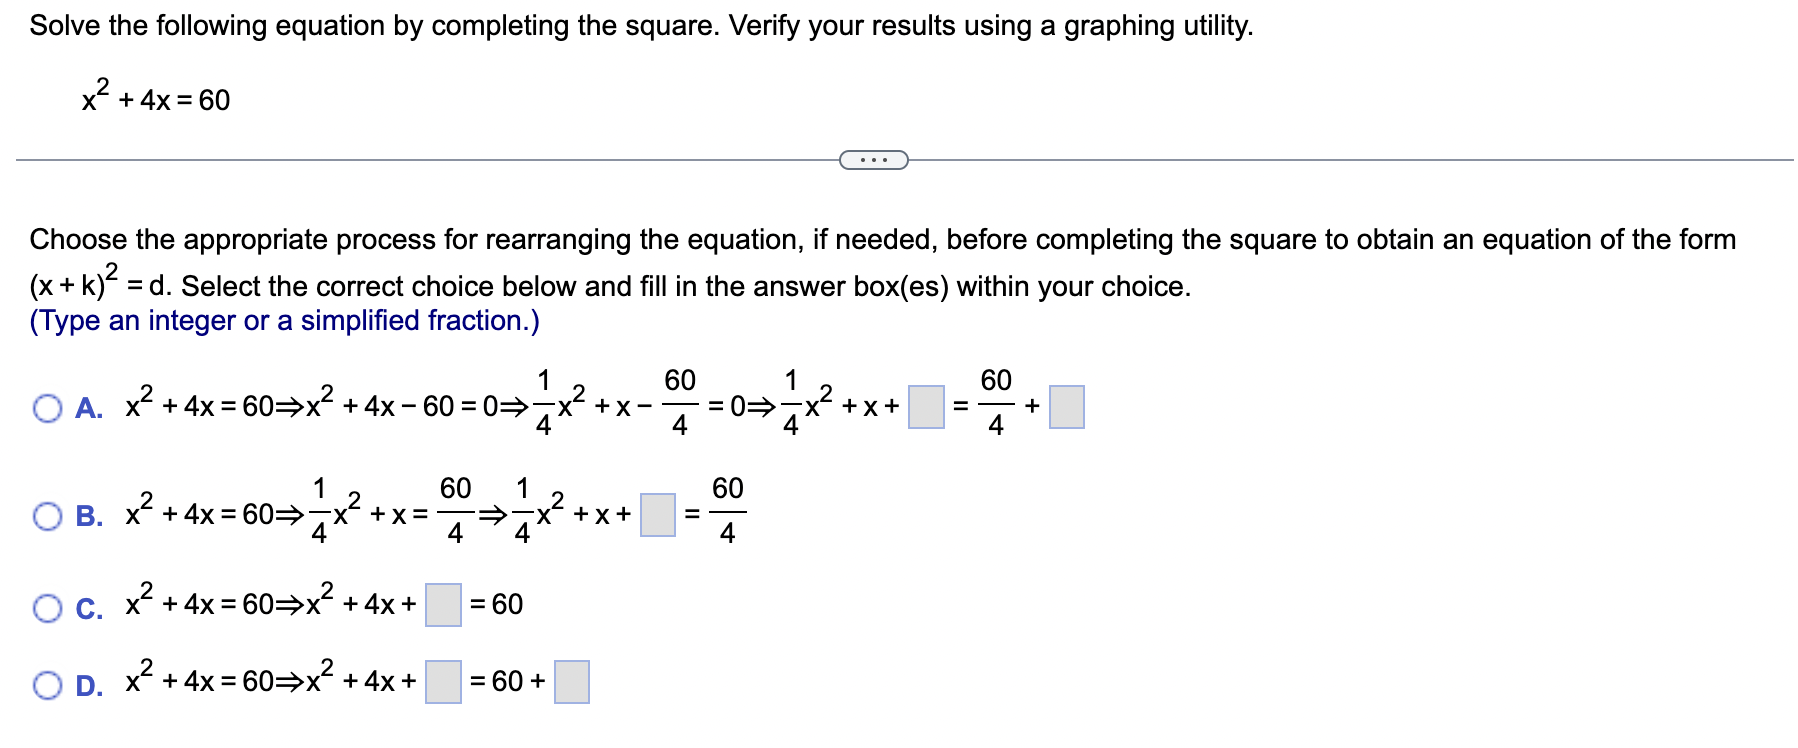Image resolution: width=1798 pixels, height=748 pixels.
Task: Focus the answer box in option C
Action: 443,605
